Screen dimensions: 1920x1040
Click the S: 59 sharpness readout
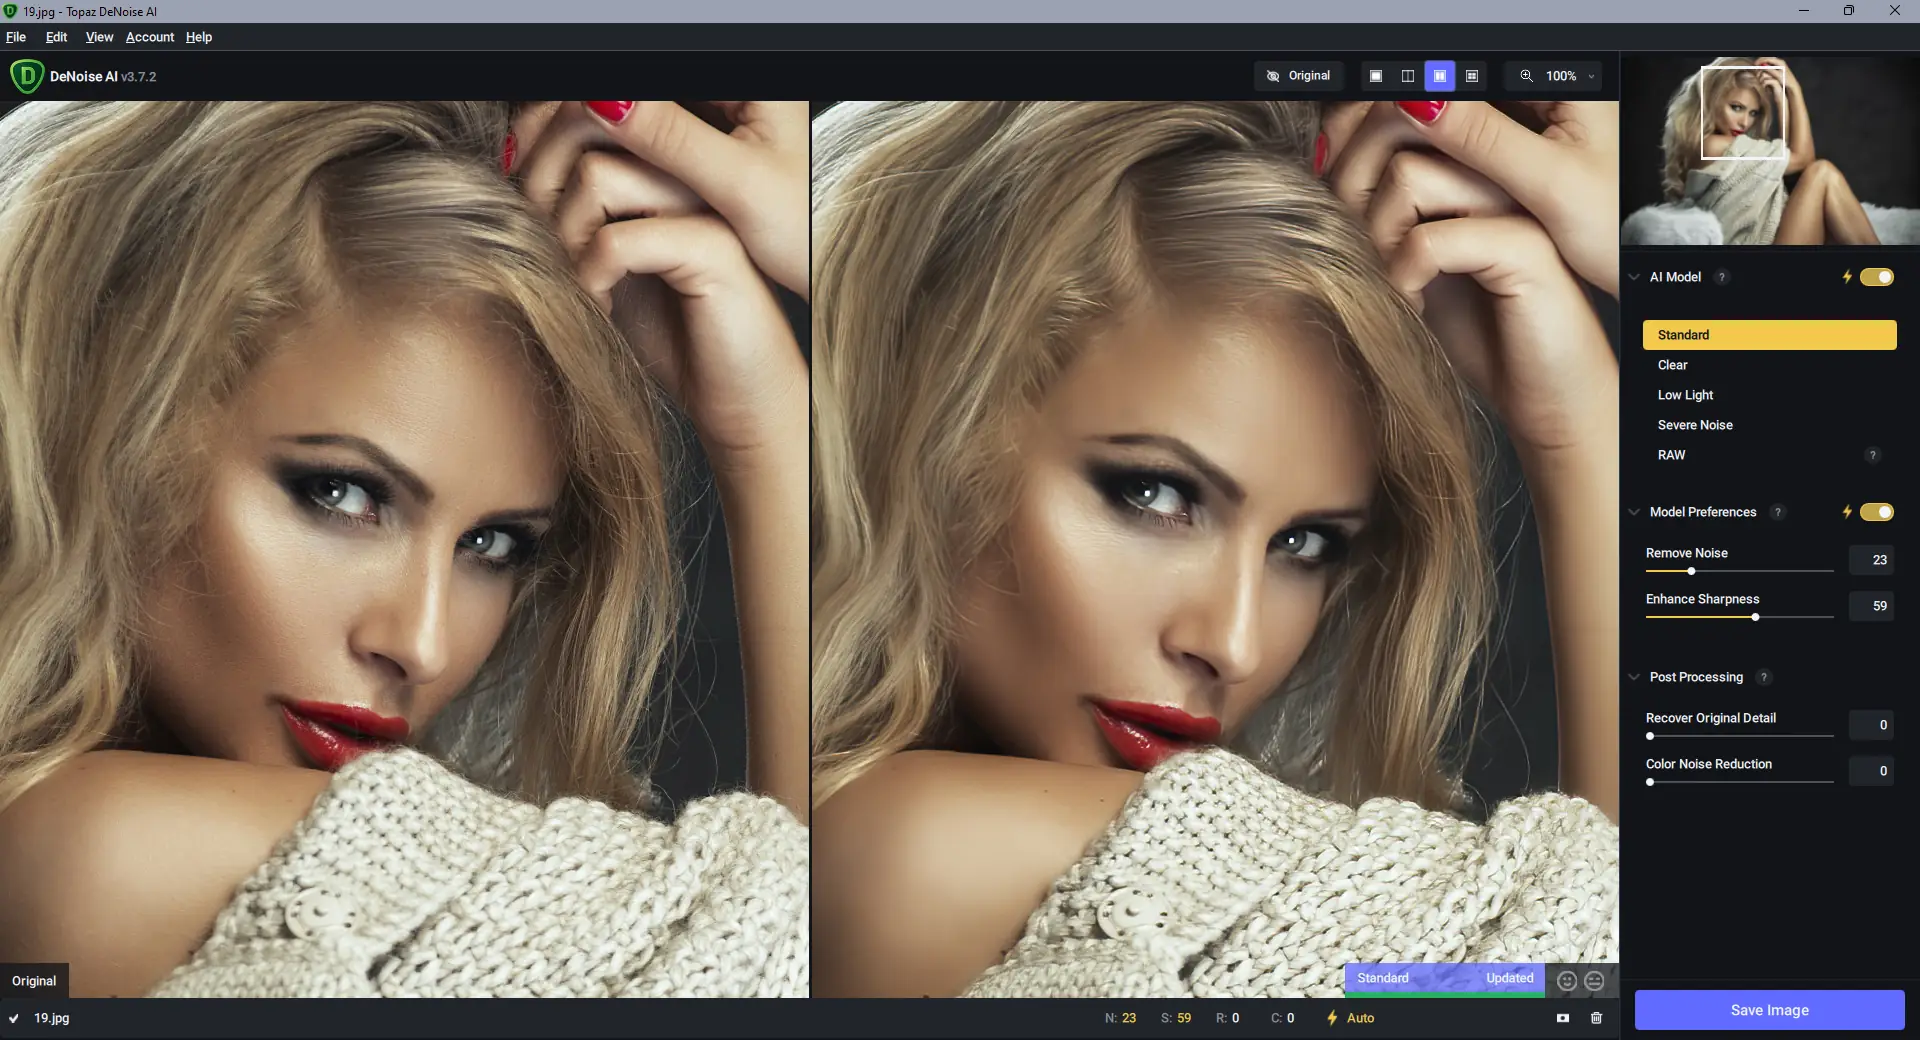click(x=1176, y=1018)
